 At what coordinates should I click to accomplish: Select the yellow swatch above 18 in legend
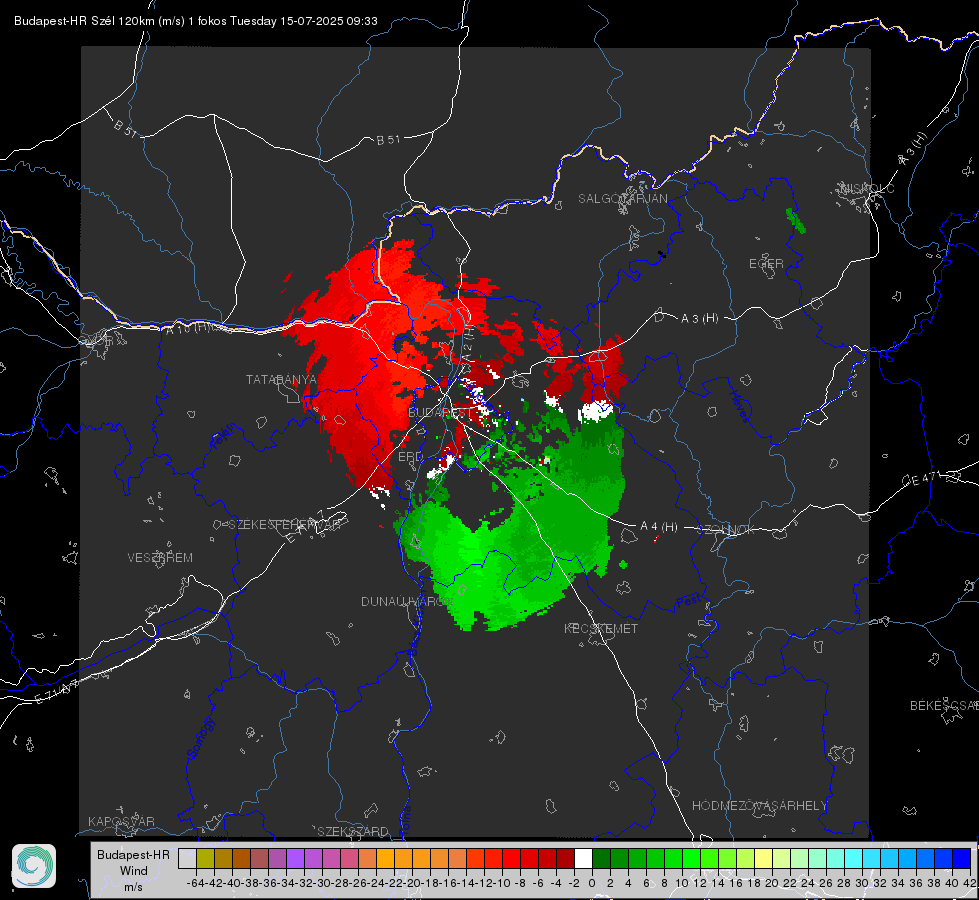pyautogui.click(x=764, y=858)
